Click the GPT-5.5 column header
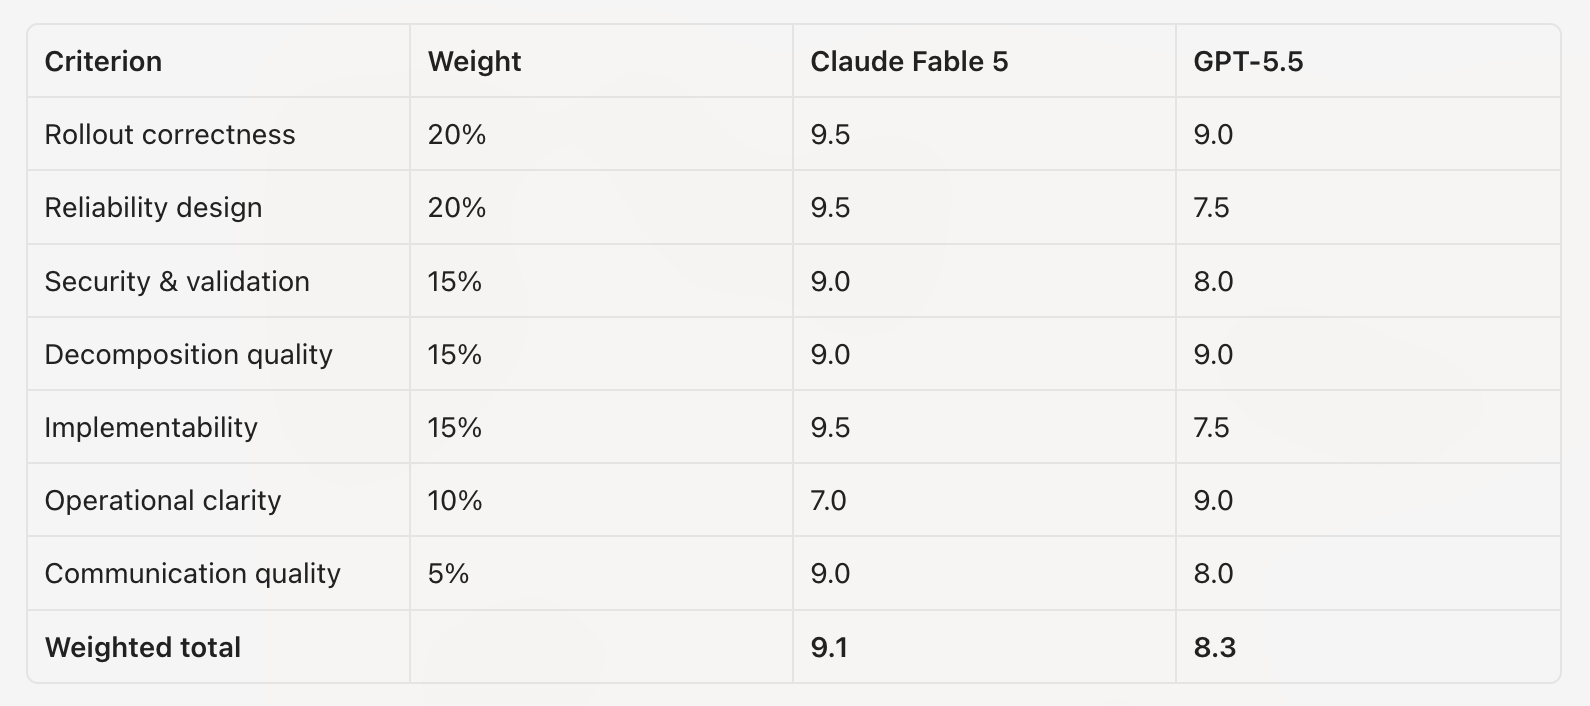 pyautogui.click(x=1248, y=61)
